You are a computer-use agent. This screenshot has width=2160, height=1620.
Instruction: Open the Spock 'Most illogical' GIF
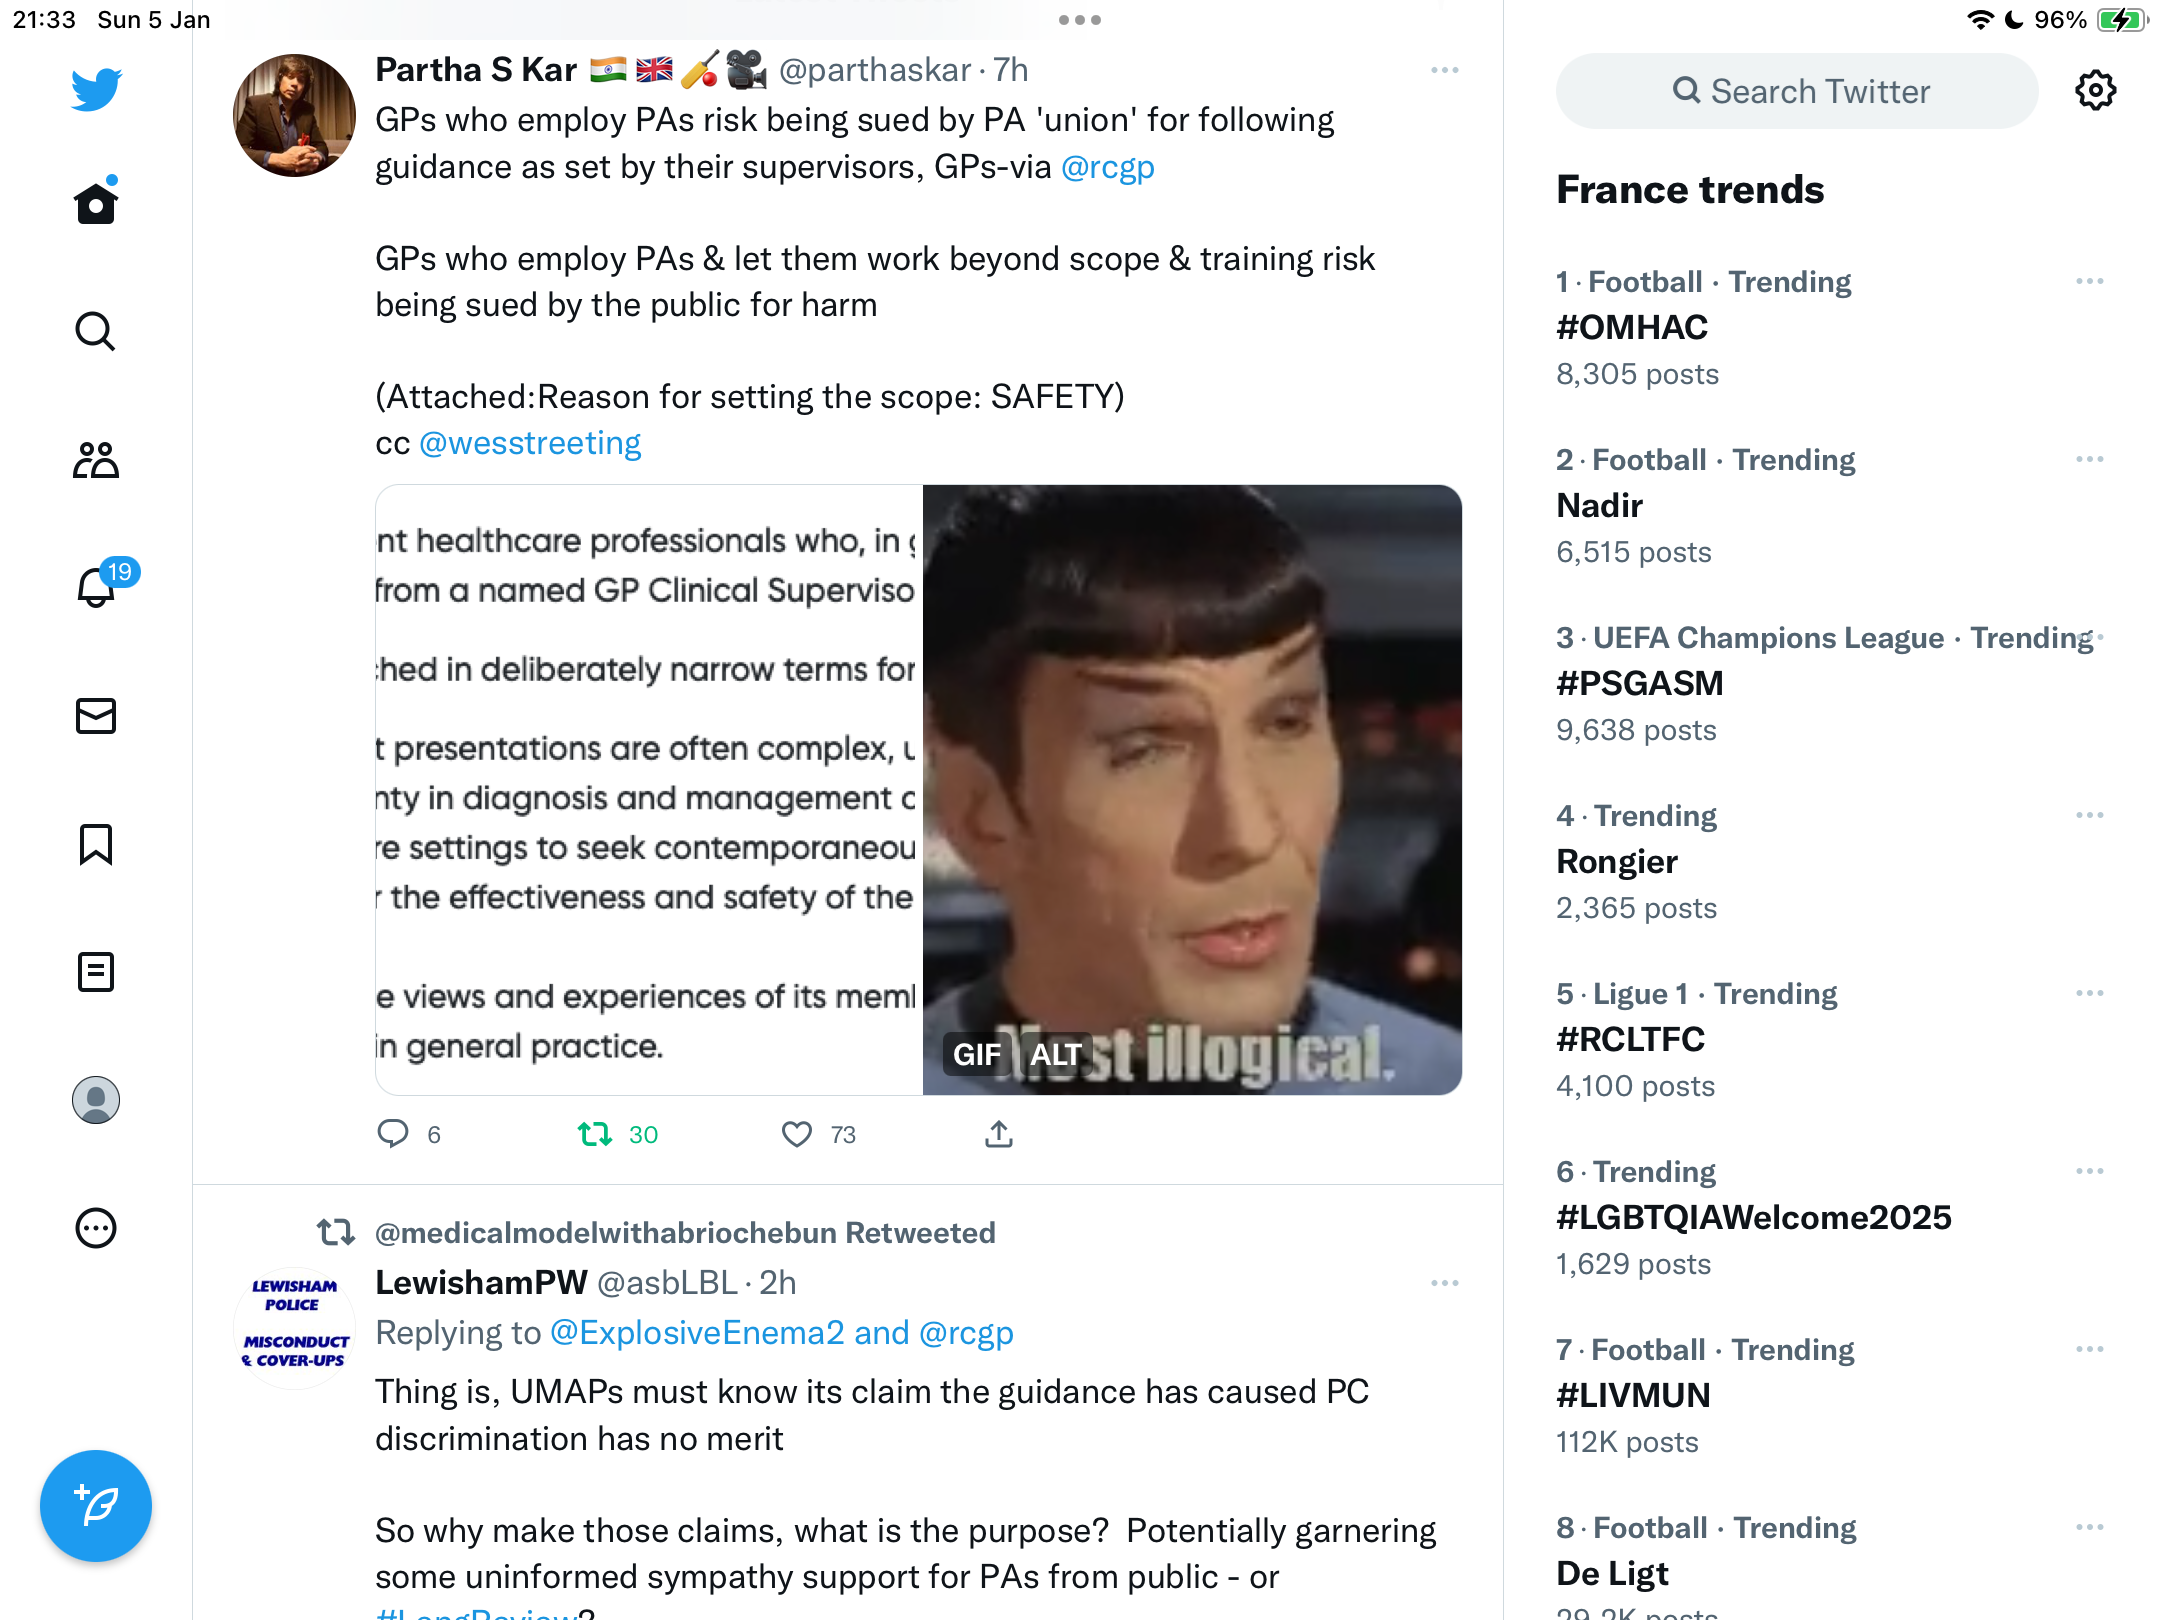[x=1192, y=790]
